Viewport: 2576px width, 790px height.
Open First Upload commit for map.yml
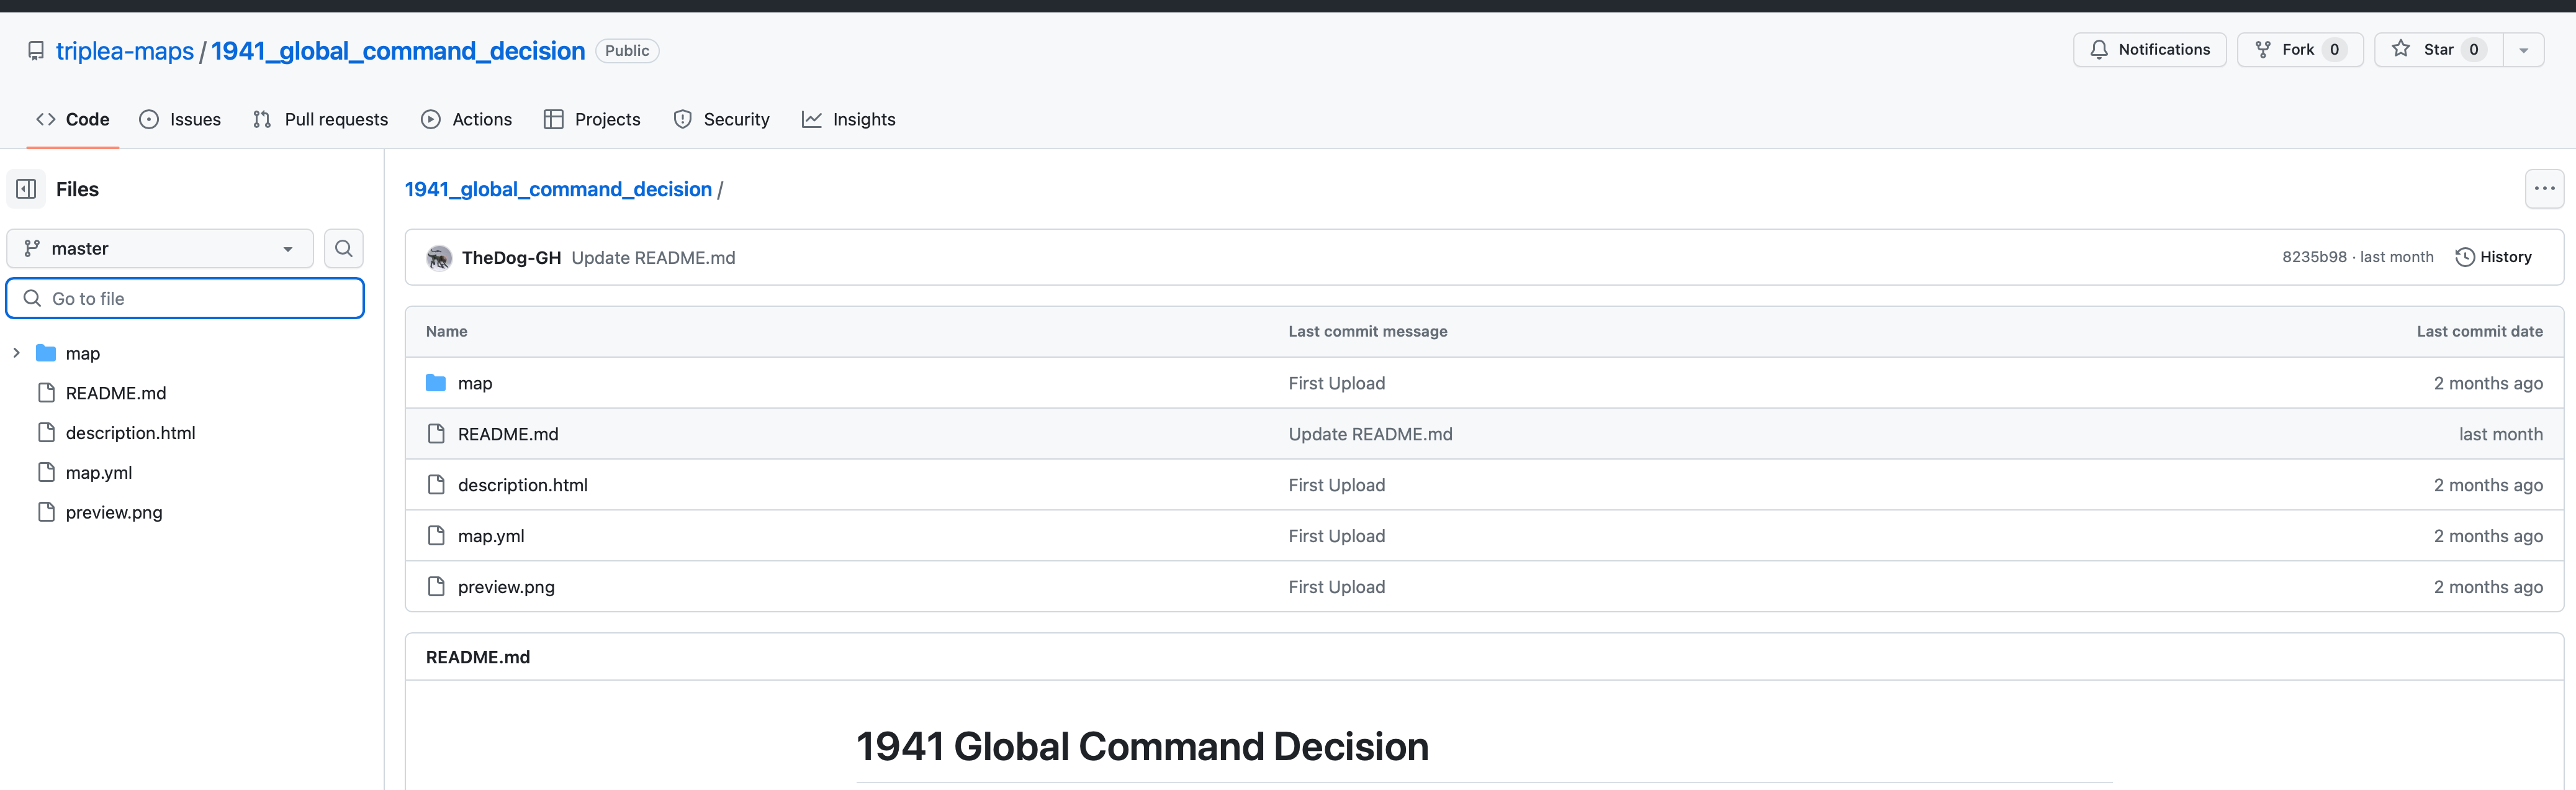coord(1336,536)
